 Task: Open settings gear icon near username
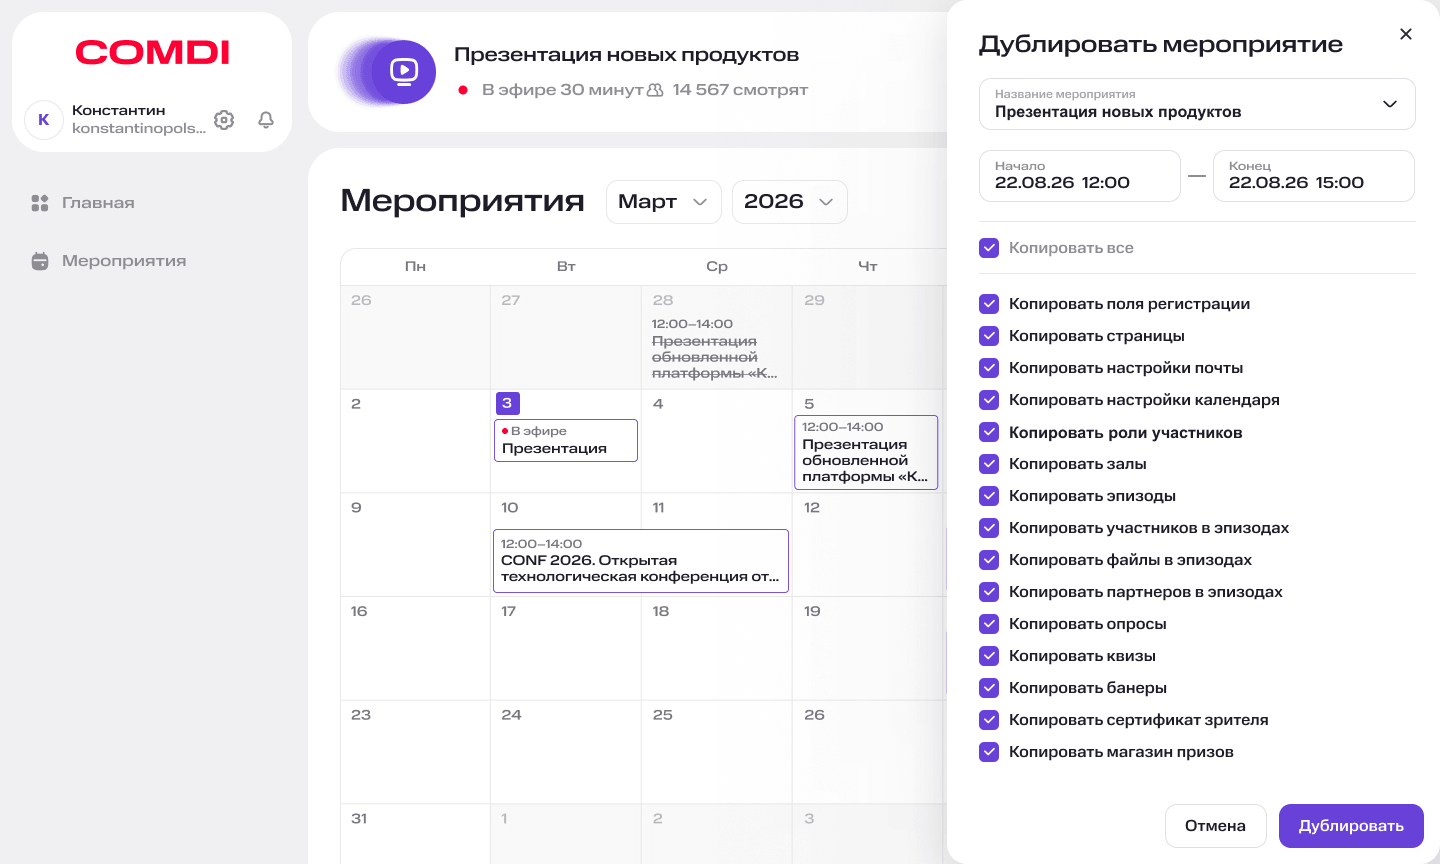tap(224, 120)
